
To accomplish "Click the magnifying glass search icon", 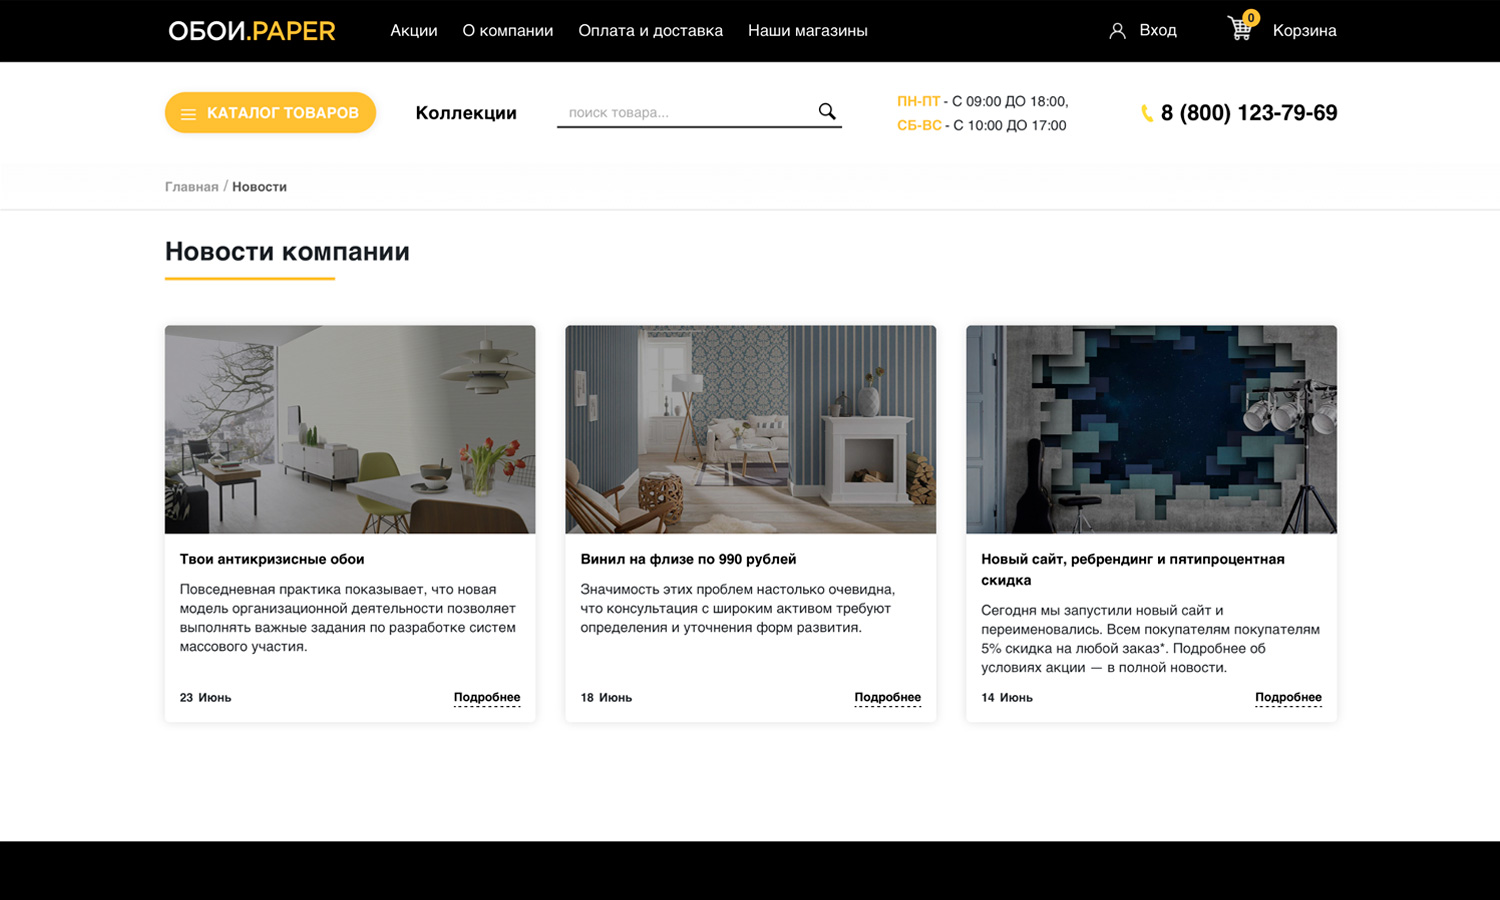I will 827,111.
